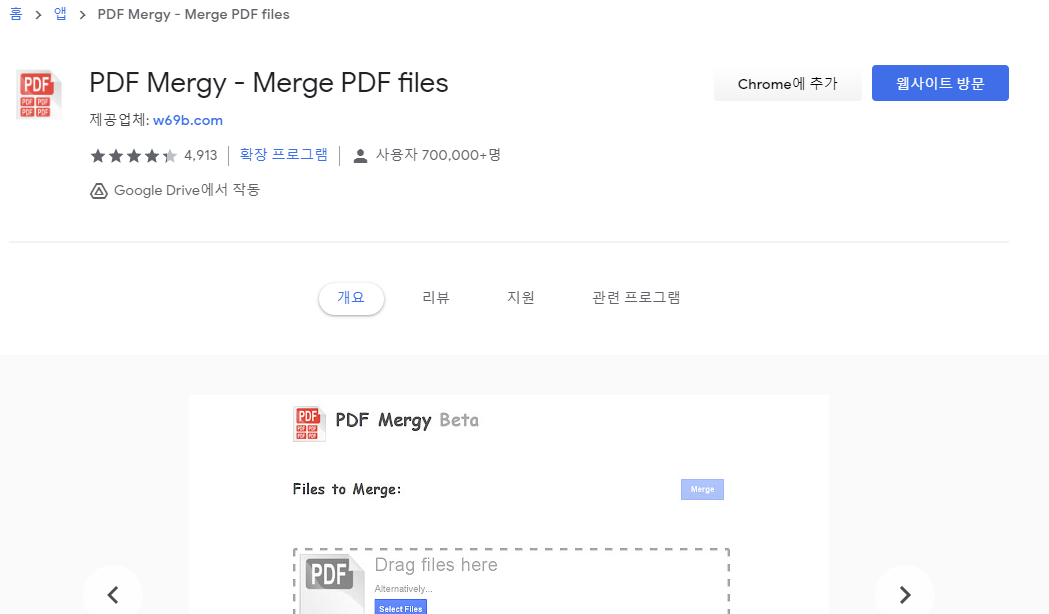This screenshot has width=1049, height=614.
Task: Open the 확장 프로그램 category link
Action: click(x=284, y=155)
